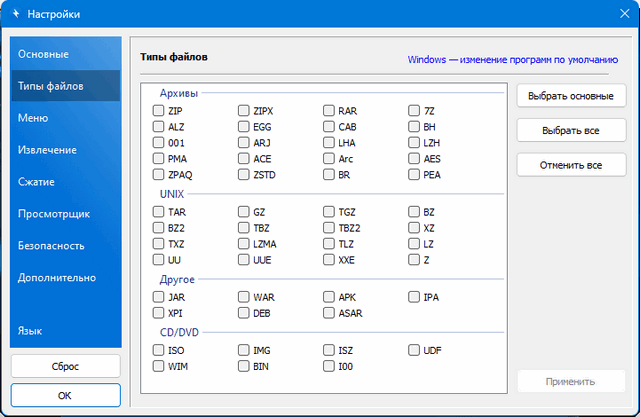This screenshot has height=417, width=640.
Task: Tick the 7Z format checkbox
Action: pyautogui.click(x=414, y=111)
